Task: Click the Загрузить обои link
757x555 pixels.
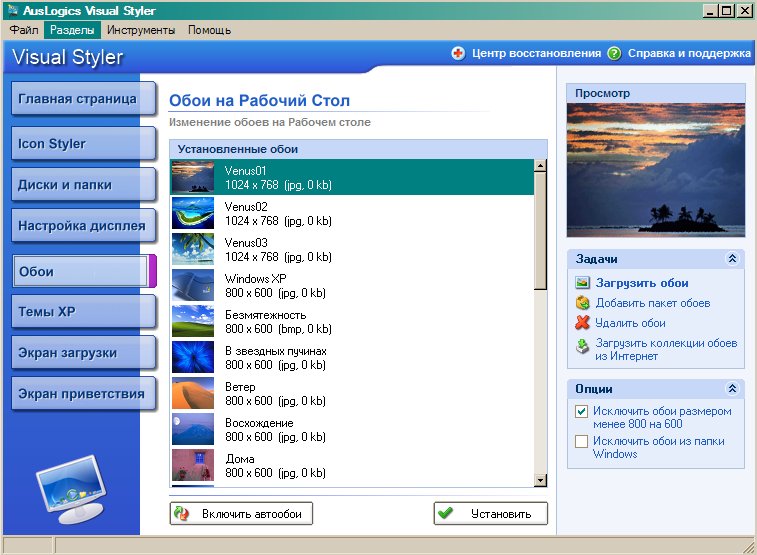Action: (x=642, y=283)
